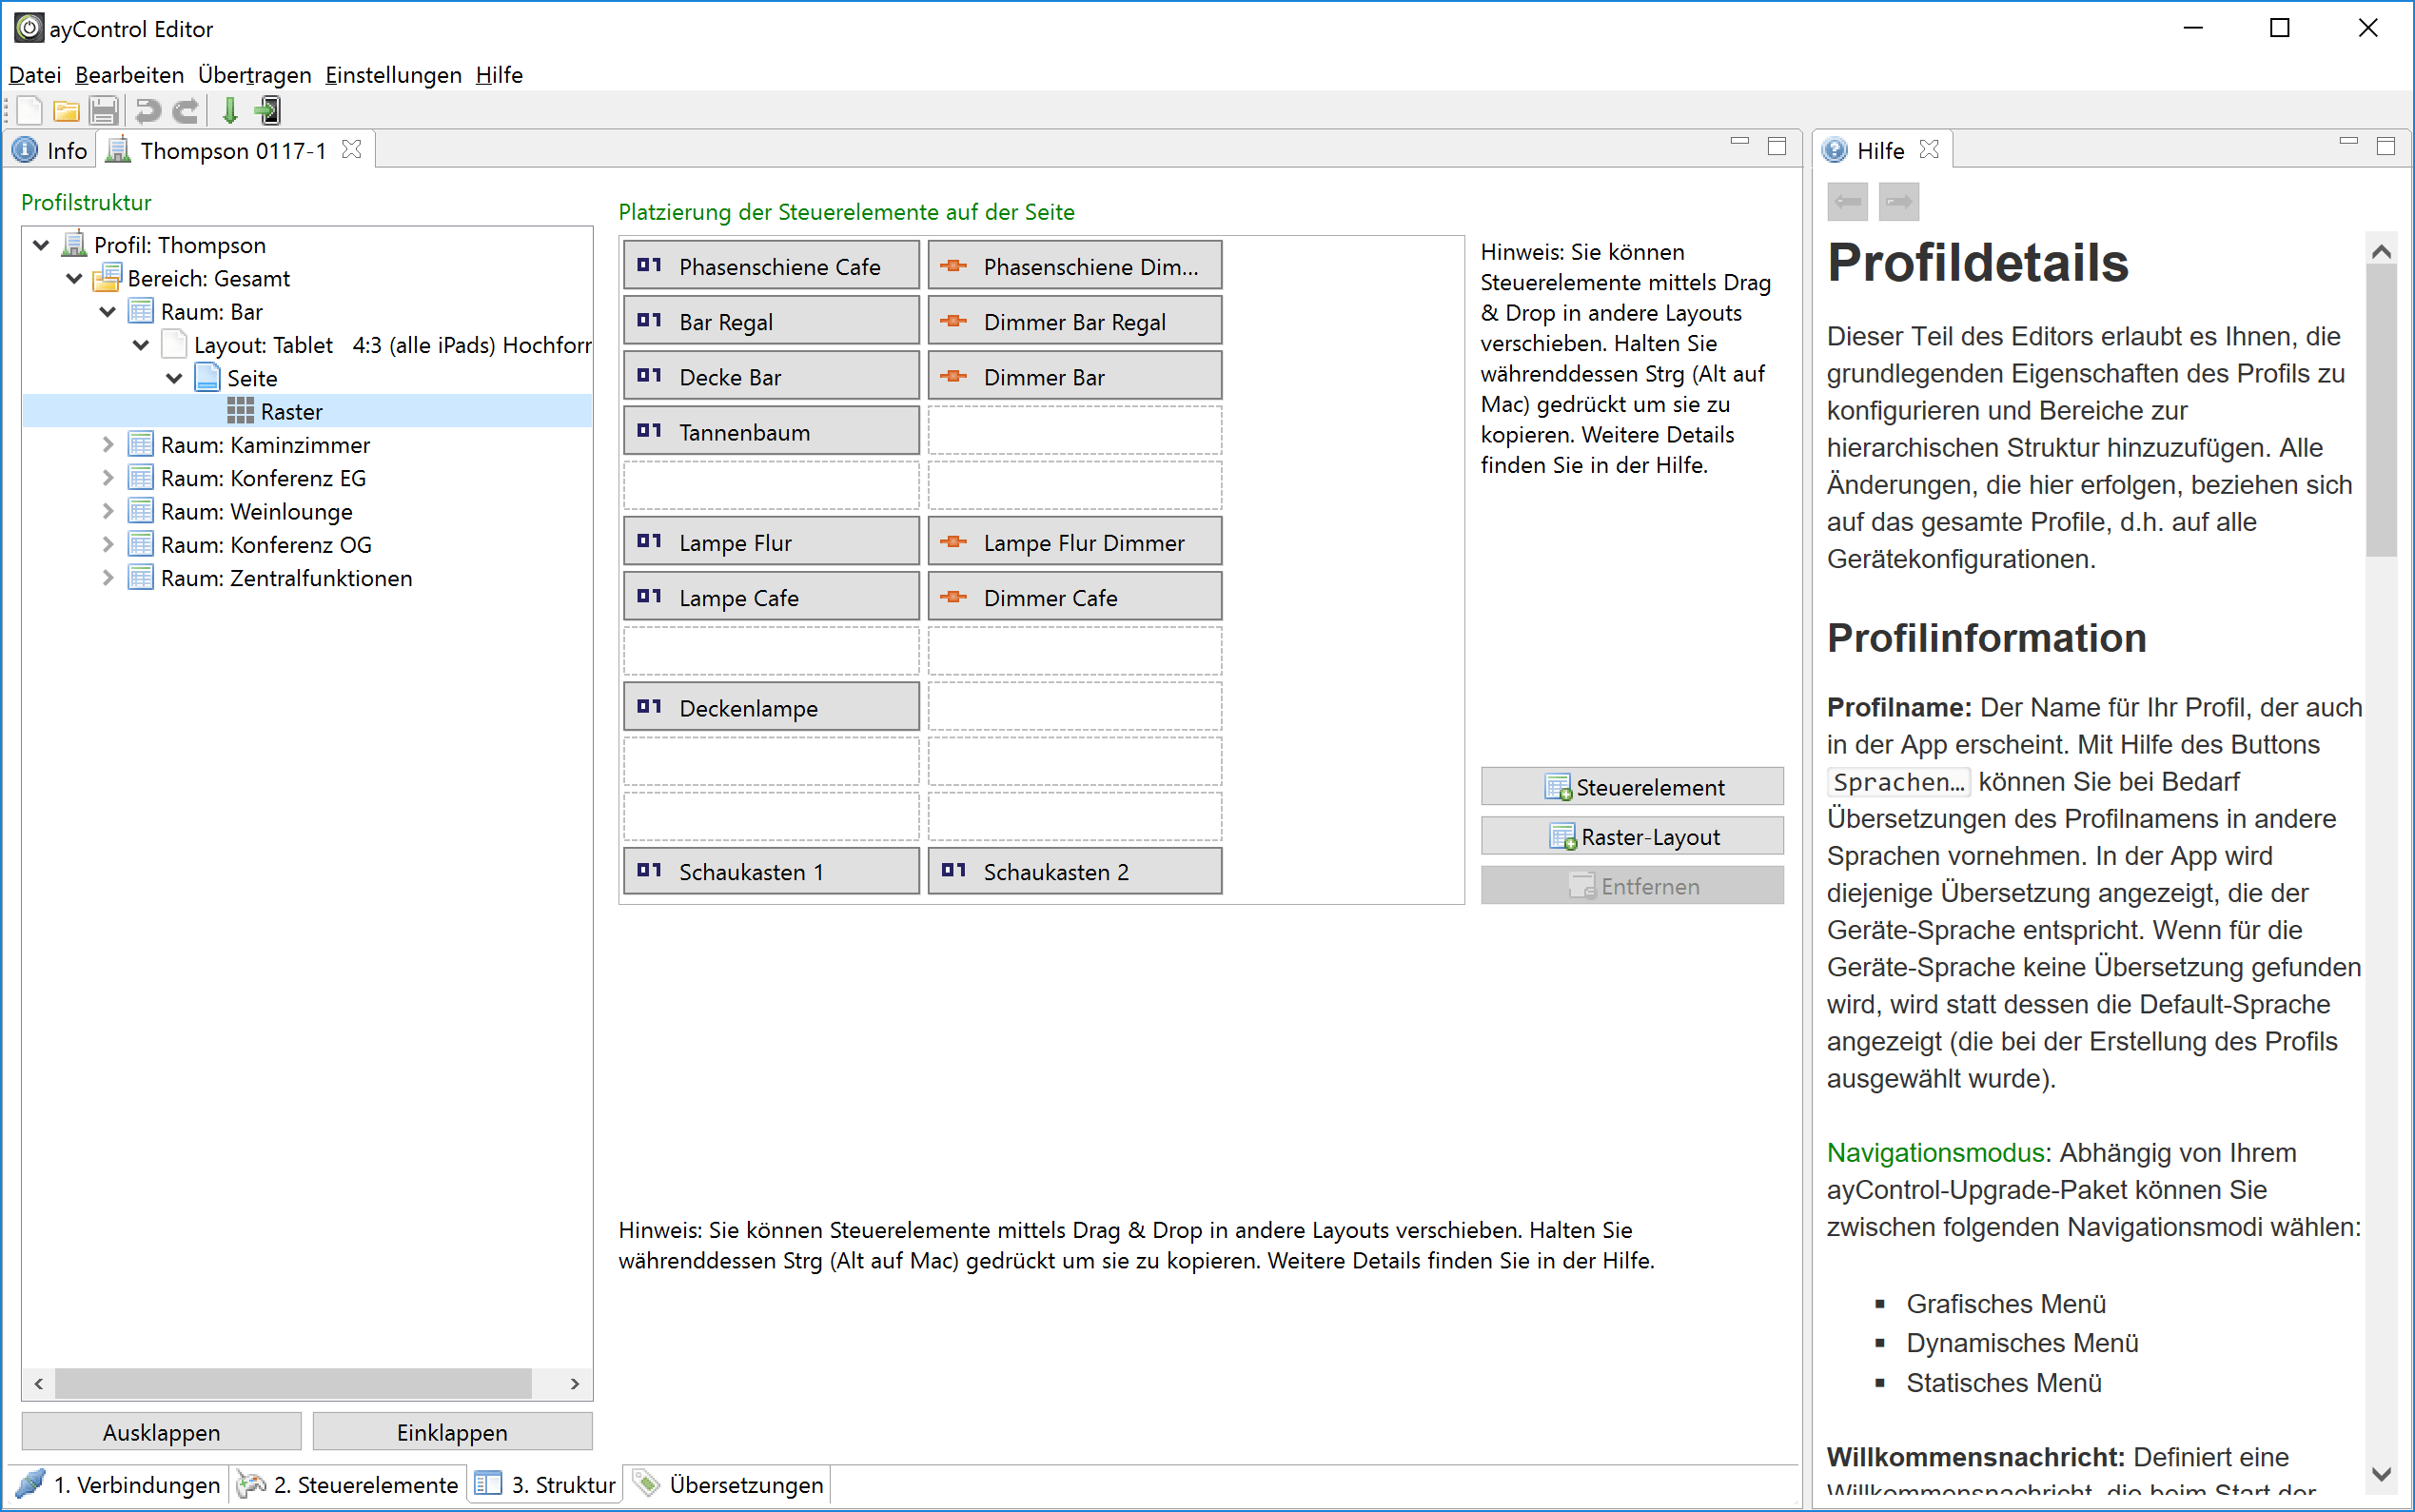
Task: Click the New file toolbar icon
Action: point(29,110)
